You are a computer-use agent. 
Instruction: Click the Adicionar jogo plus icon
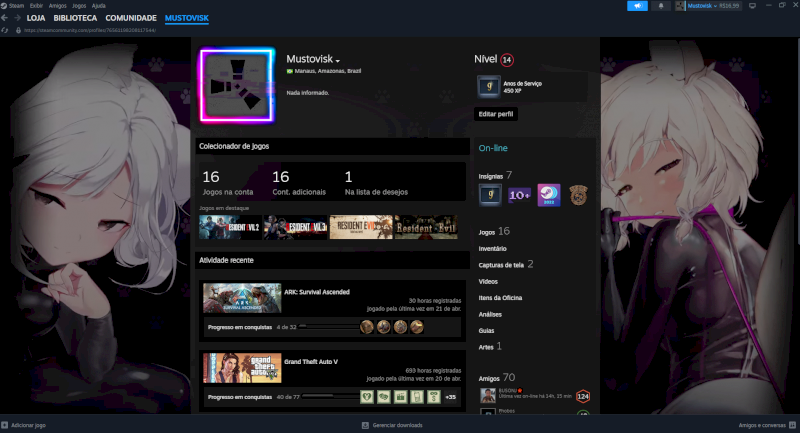tap(5, 425)
